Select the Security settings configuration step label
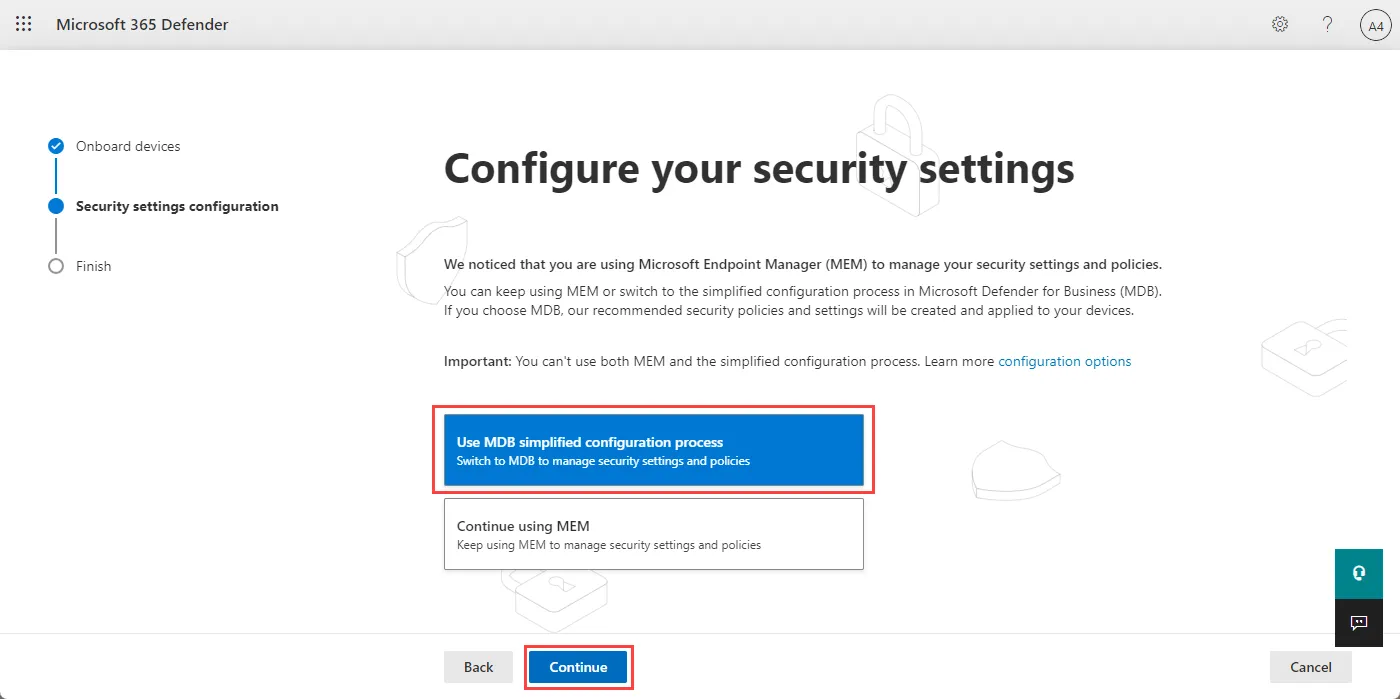This screenshot has width=1400, height=699. tap(177, 206)
